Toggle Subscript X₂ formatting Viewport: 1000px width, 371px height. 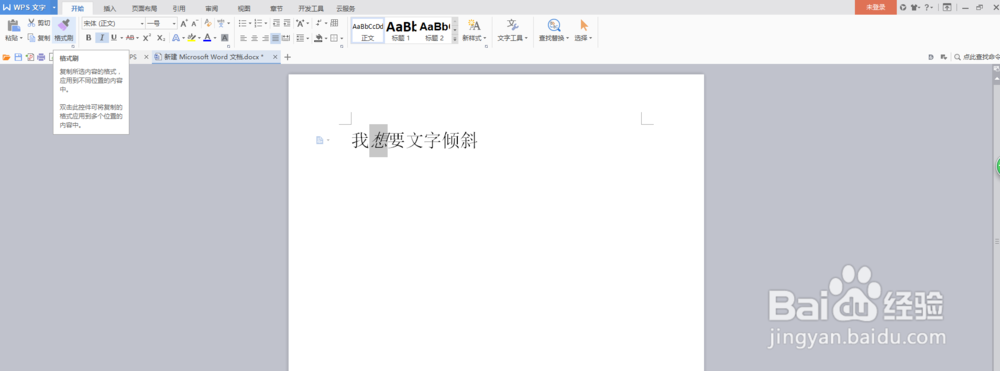click(161, 38)
